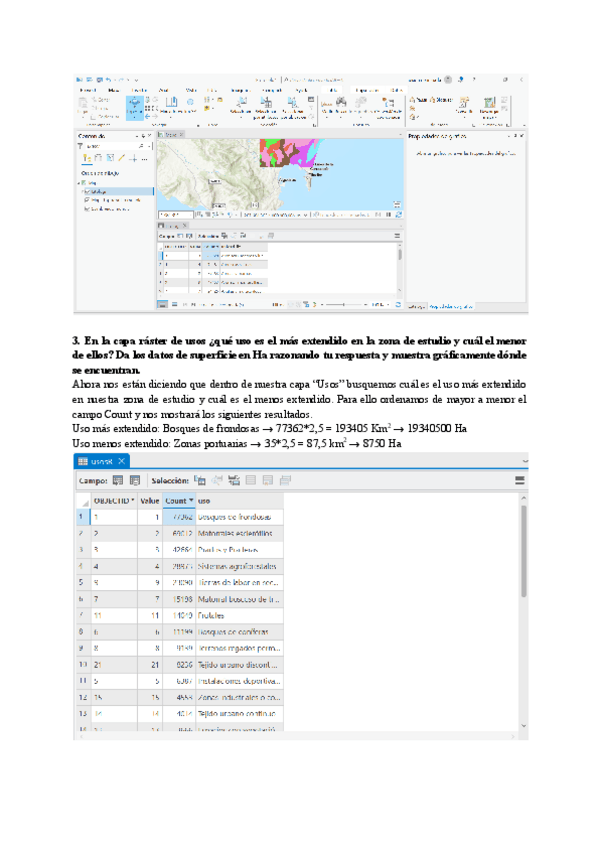Click the Add Field icon beside Campo

tap(116, 480)
